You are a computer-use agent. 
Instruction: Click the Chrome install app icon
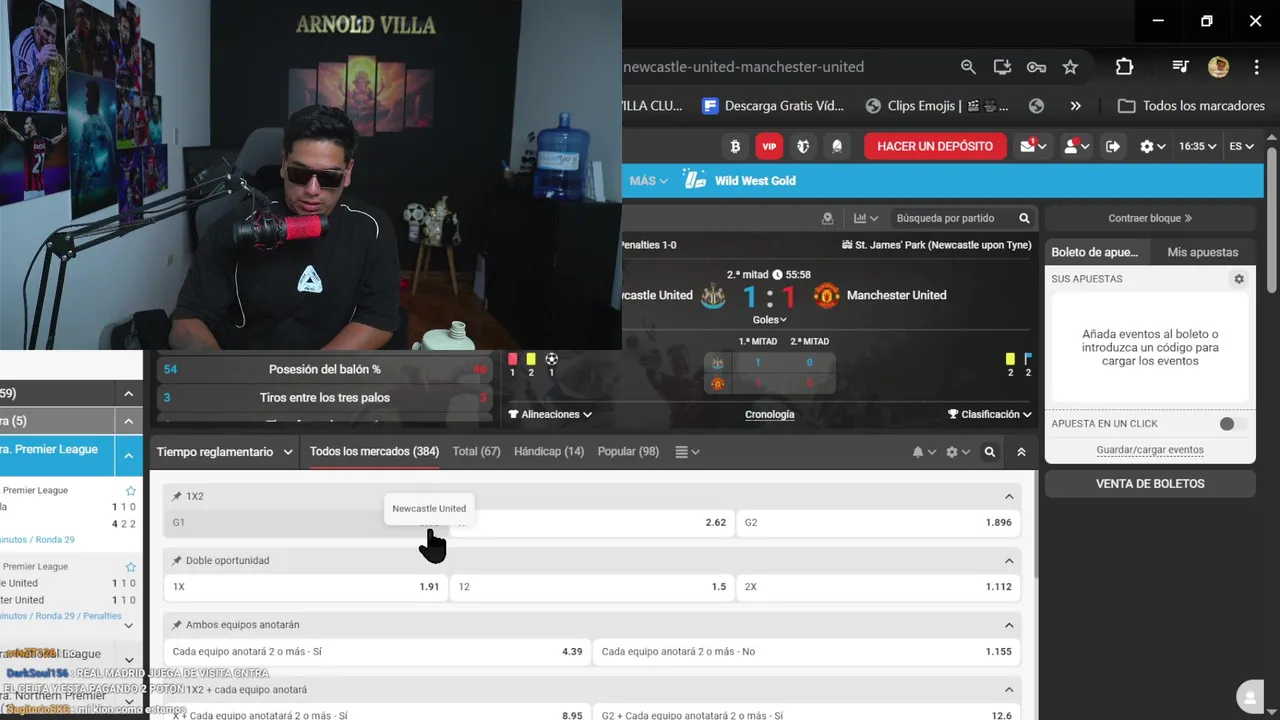tap(1002, 67)
